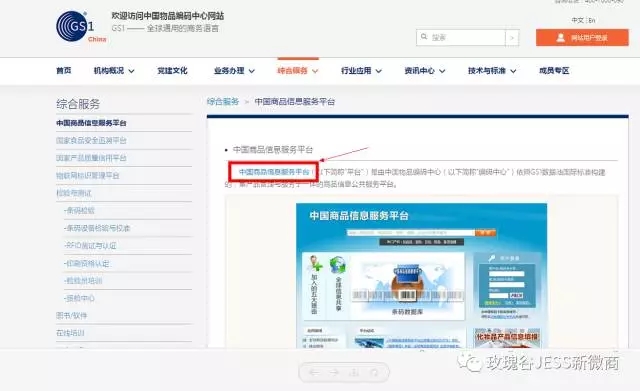The height and width of the screenshot is (391, 640).
Task: Open the -条码设备检验与校准 sidebar subitem
Action: point(97,228)
